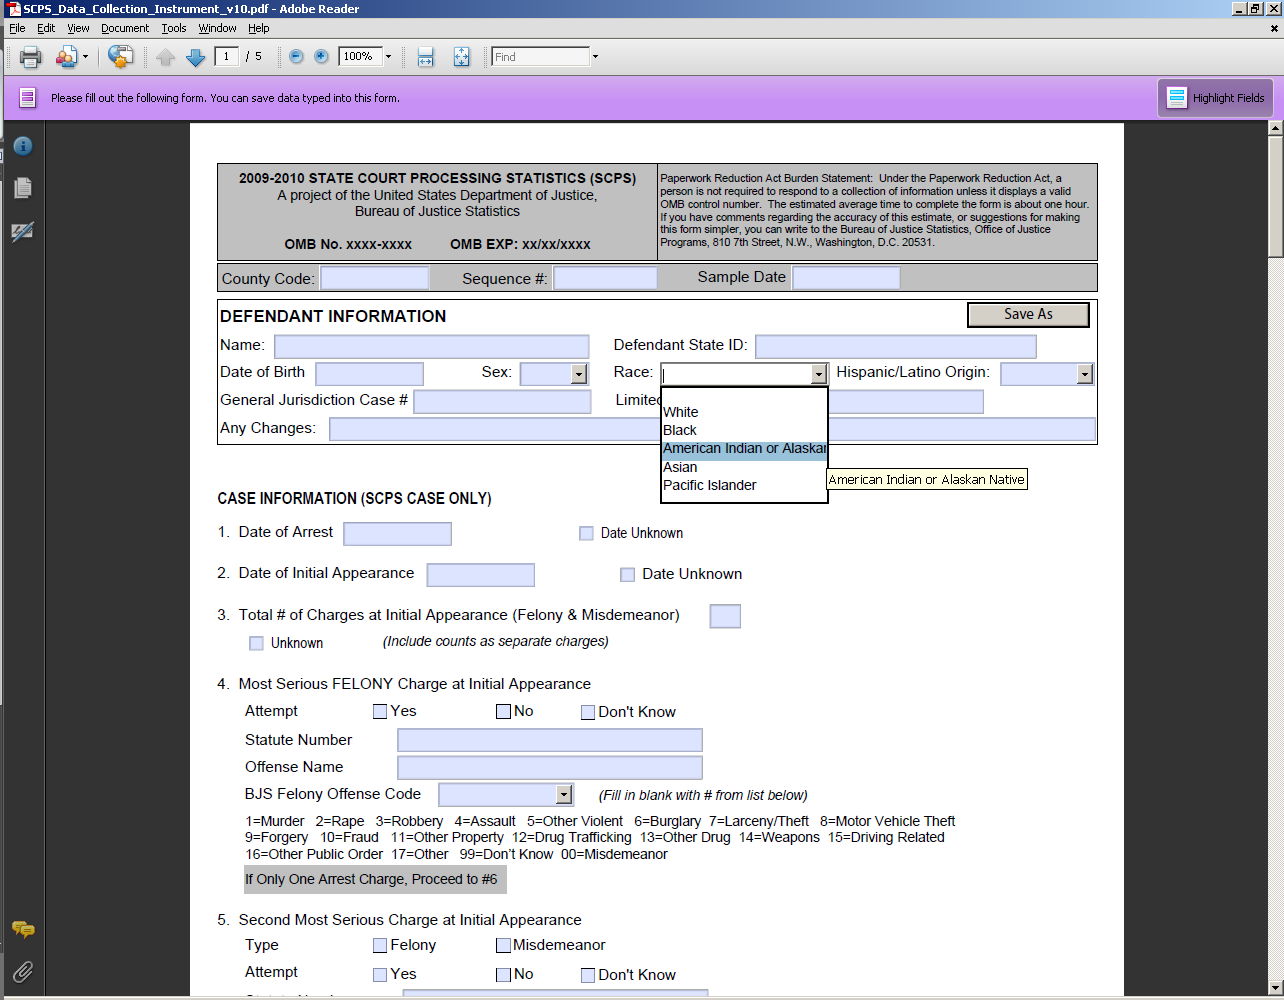Select Pacific Islander in the Race list
This screenshot has height=1000, width=1284.
click(744, 485)
